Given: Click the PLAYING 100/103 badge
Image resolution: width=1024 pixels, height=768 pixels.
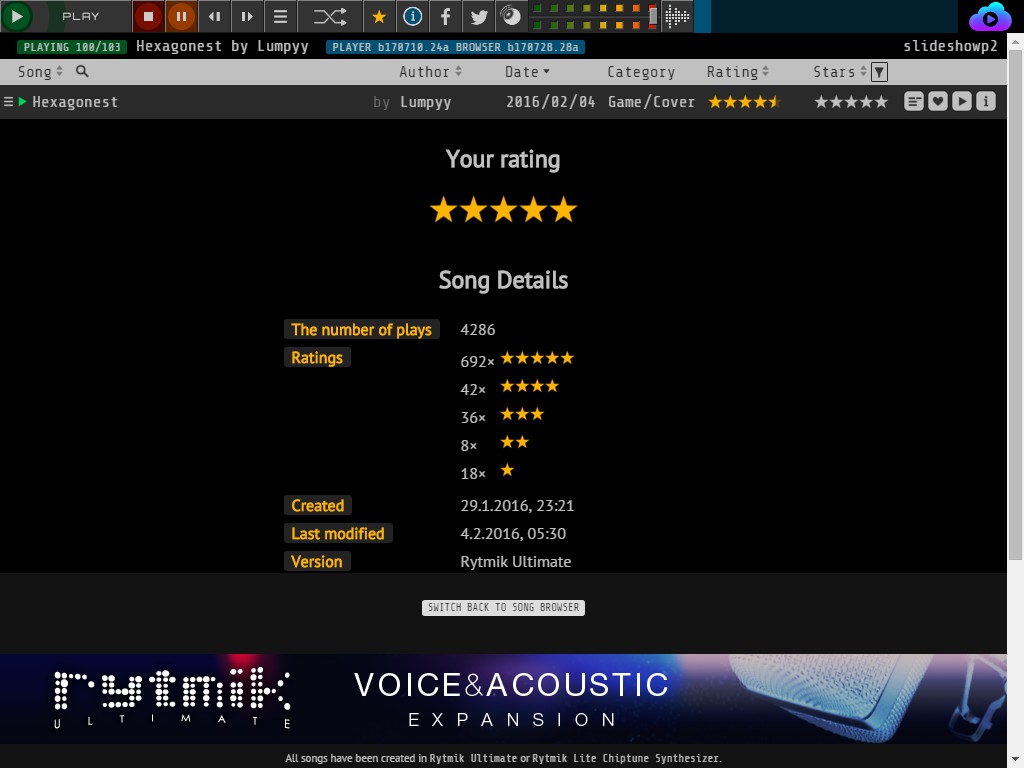Looking at the screenshot, I should tap(72, 47).
